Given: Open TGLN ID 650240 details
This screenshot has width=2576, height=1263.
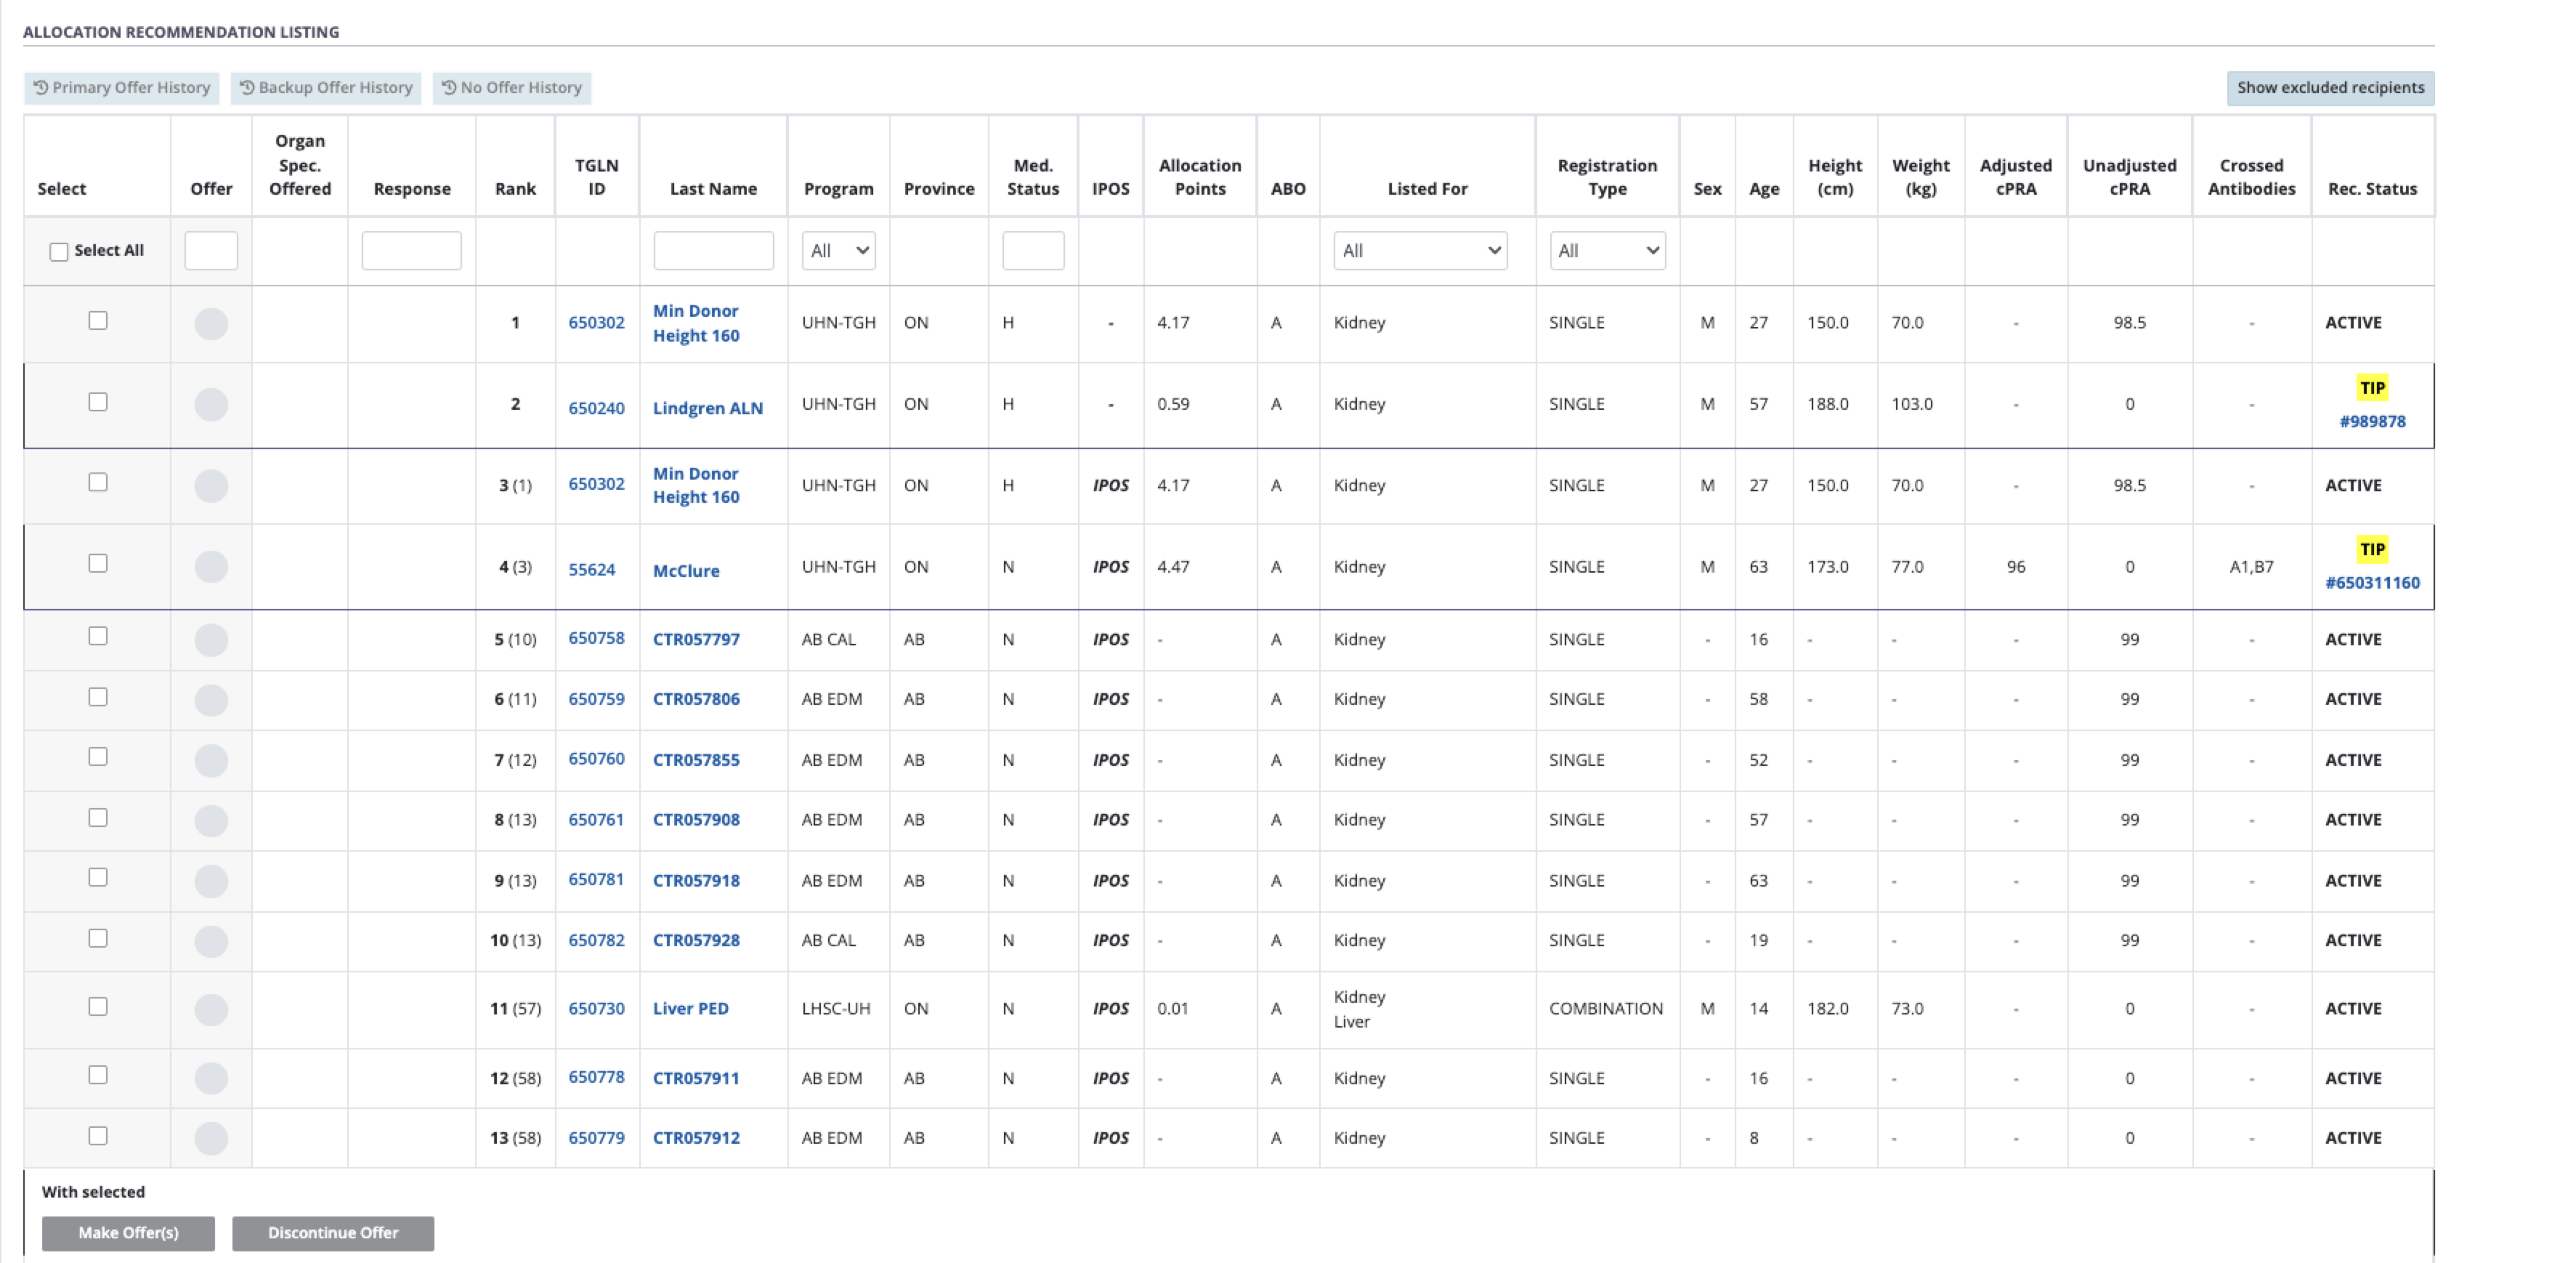Looking at the screenshot, I should click(x=596, y=408).
